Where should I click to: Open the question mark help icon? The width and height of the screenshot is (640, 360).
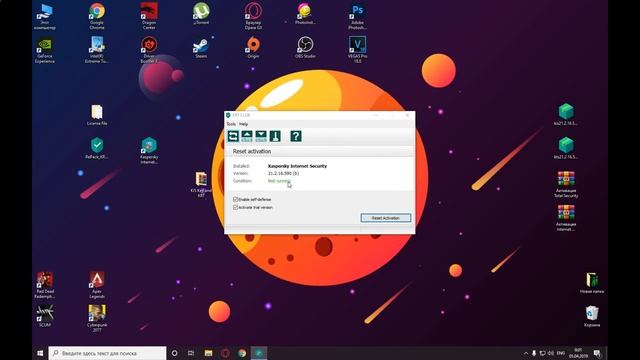(296, 136)
